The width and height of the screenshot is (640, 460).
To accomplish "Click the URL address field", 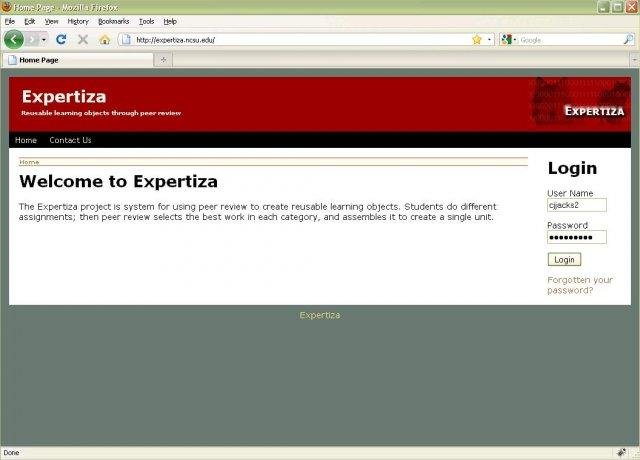I will coord(302,40).
